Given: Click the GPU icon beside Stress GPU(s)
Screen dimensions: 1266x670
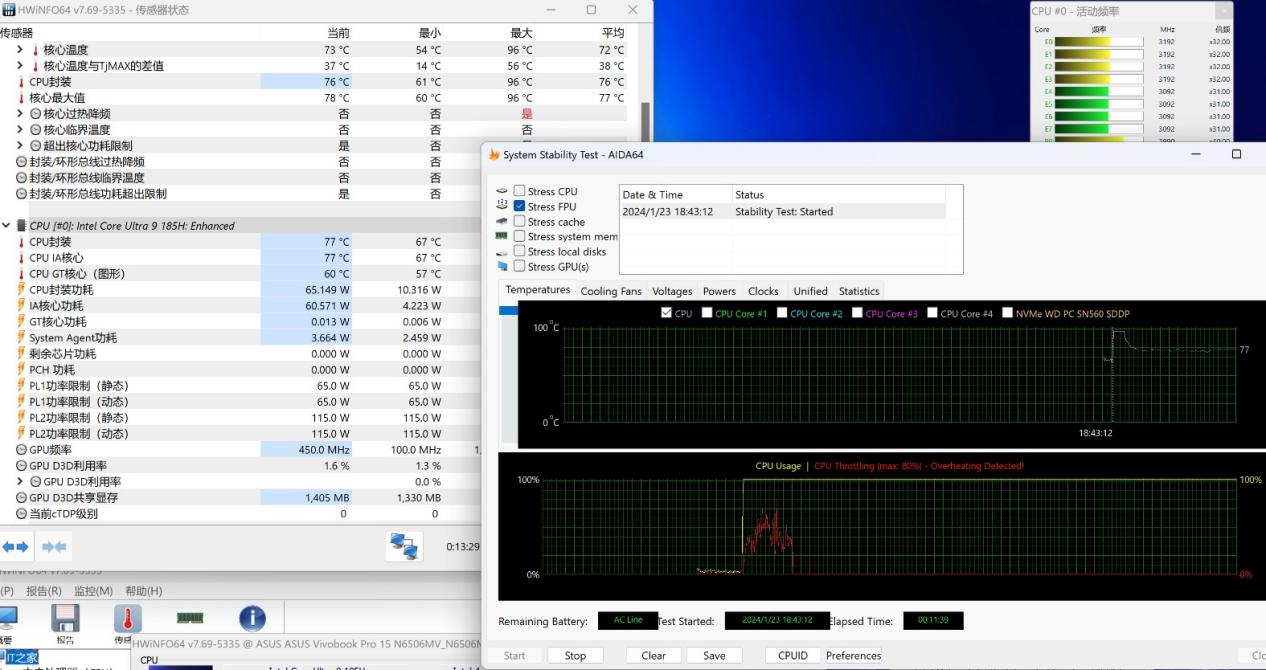Looking at the screenshot, I should [x=501, y=267].
